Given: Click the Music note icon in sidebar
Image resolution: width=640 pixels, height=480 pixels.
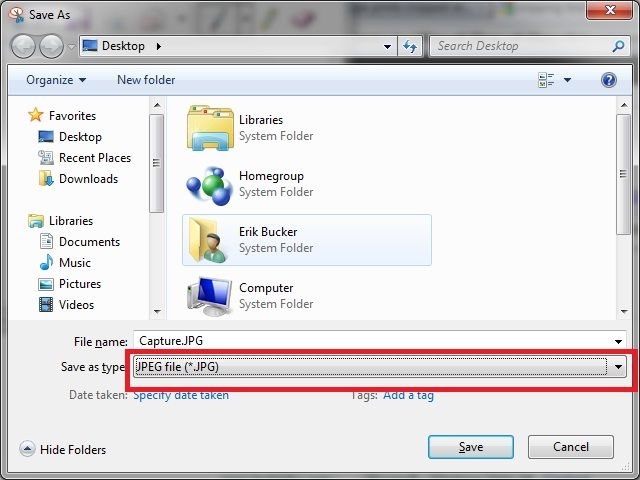Looking at the screenshot, I should click(x=46, y=262).
